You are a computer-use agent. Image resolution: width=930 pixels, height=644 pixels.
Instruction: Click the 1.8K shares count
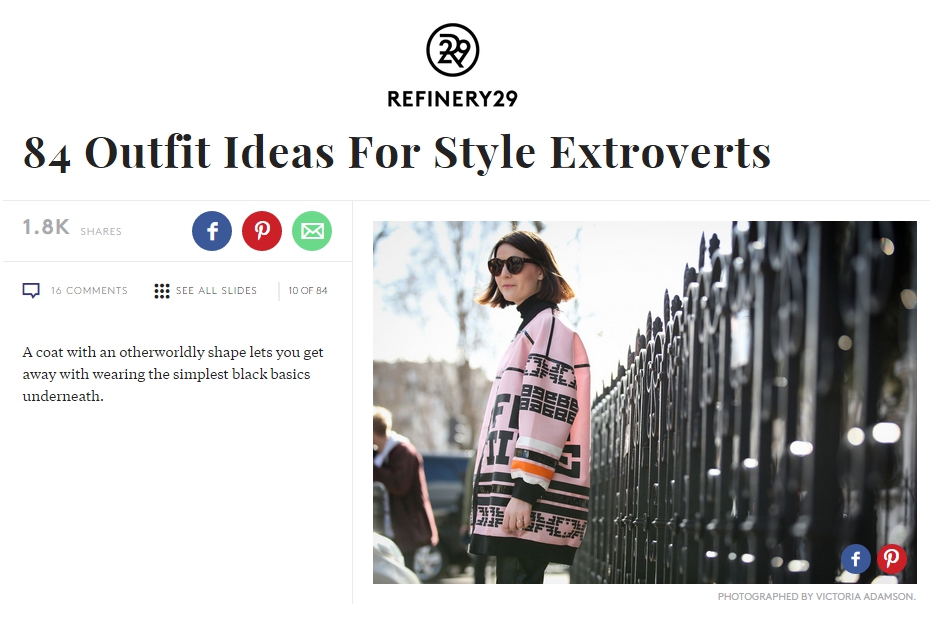tap(46, 227)
